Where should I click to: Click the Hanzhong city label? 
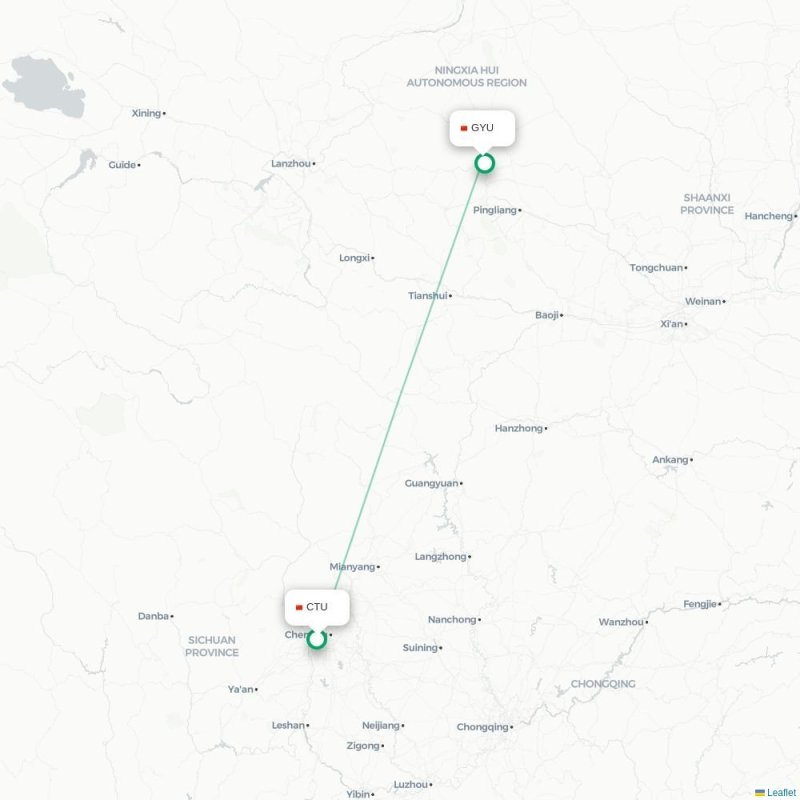518,428
